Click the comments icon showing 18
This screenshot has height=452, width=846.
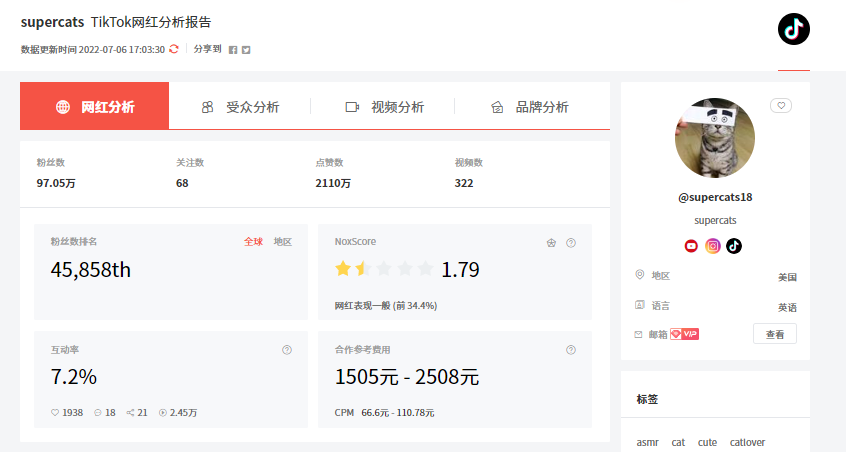98,413
